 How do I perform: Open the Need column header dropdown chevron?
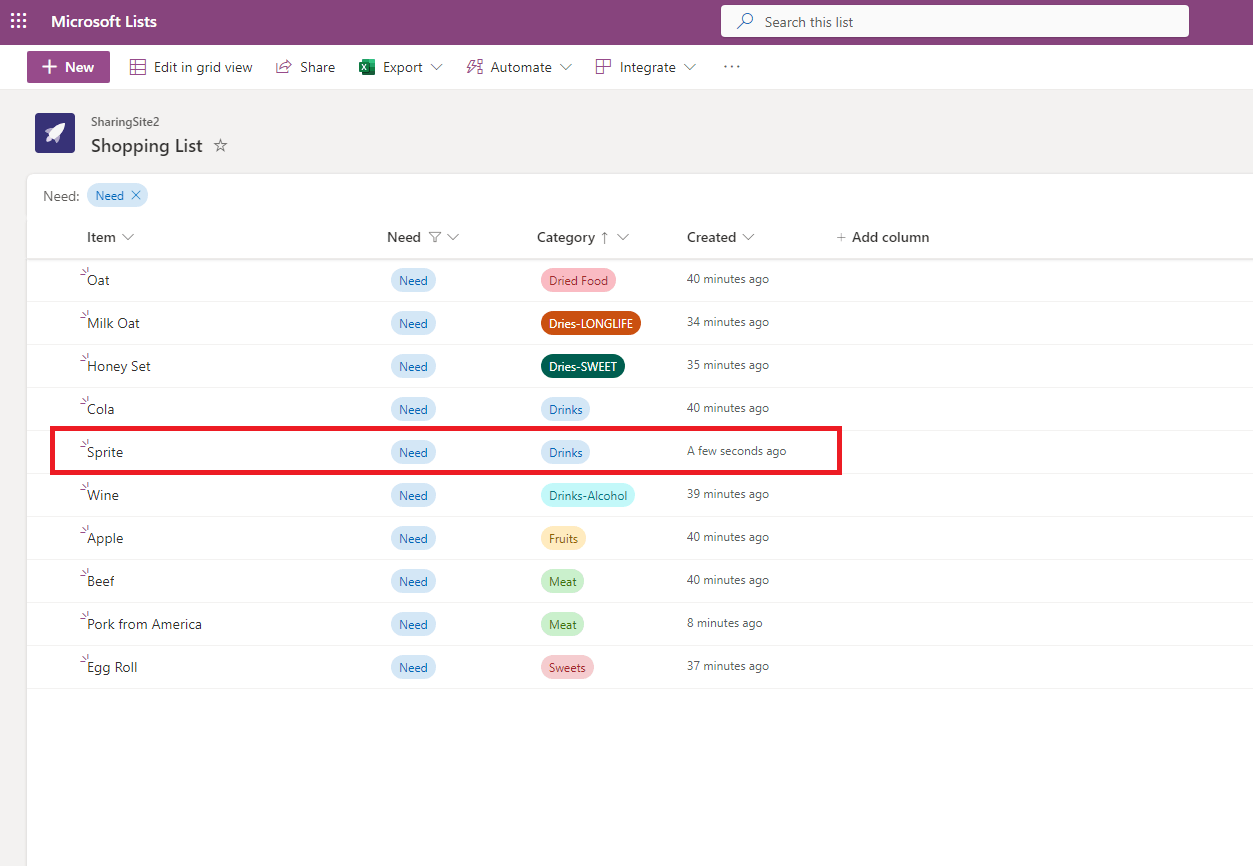click(453, 237)
